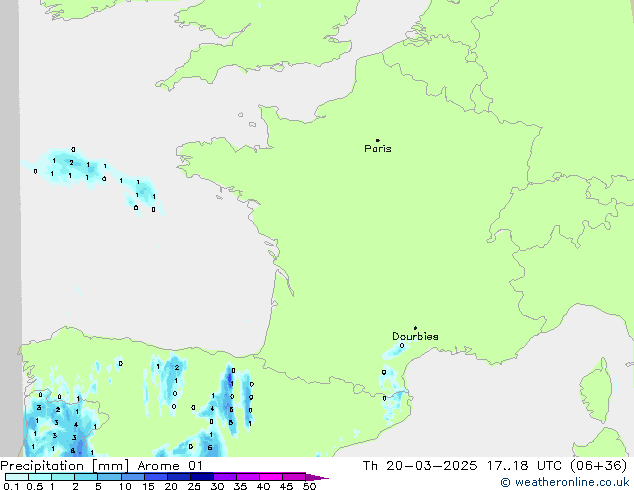This screenshot has width=634, height=490.
Task: Pick the dark navy swatch between 25 and 30
Action: point(201,477)
